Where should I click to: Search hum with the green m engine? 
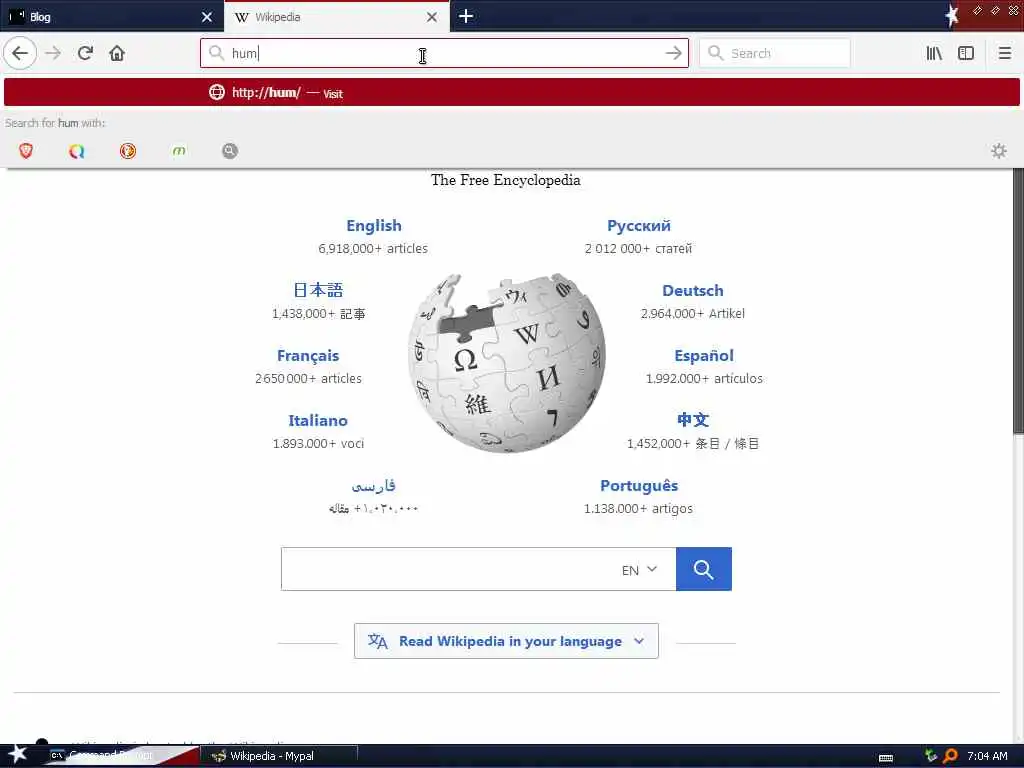pos(179,151)
